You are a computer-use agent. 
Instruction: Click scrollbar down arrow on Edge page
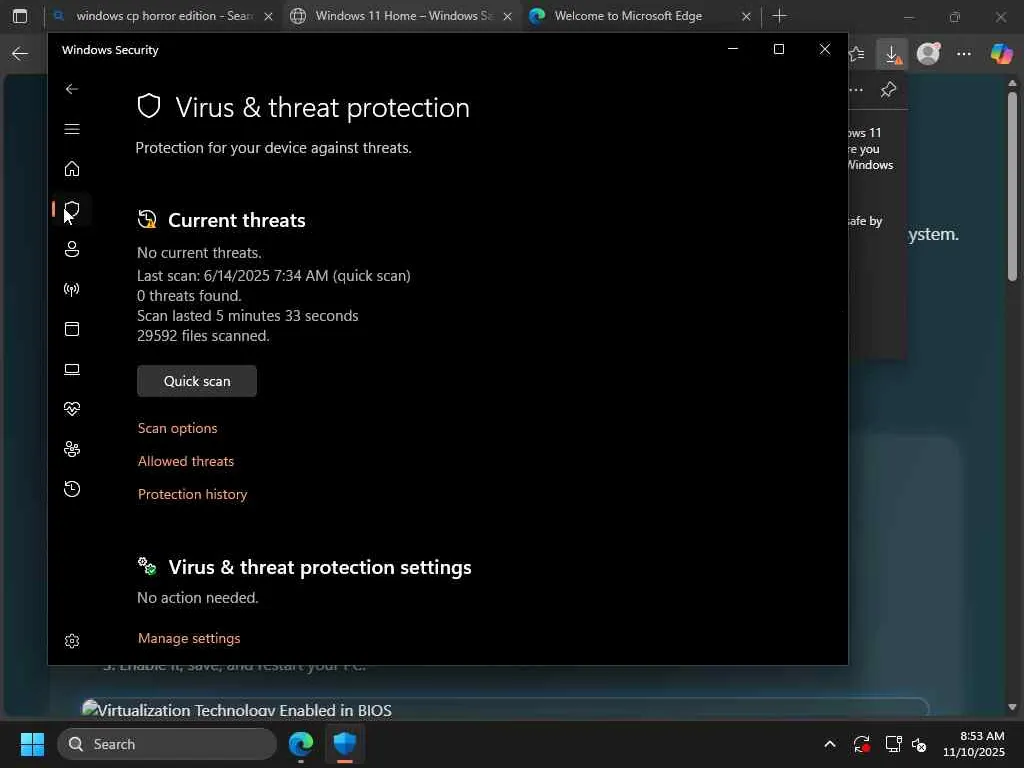(1012, 707)
